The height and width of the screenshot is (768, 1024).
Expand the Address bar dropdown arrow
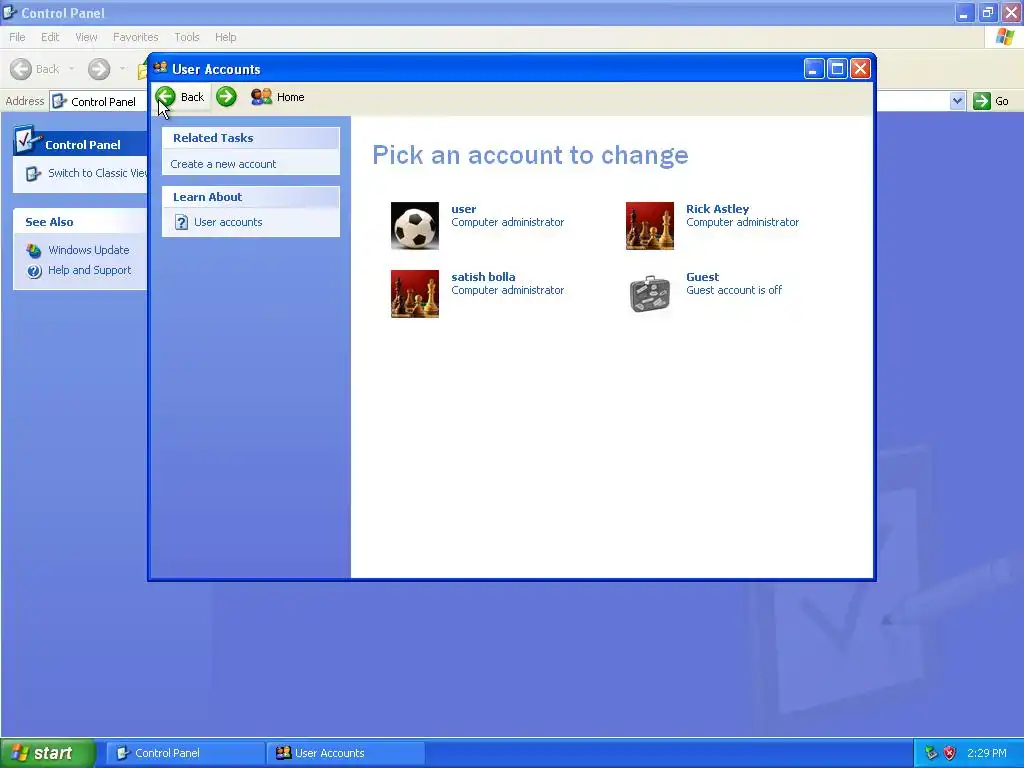[957, 101]
